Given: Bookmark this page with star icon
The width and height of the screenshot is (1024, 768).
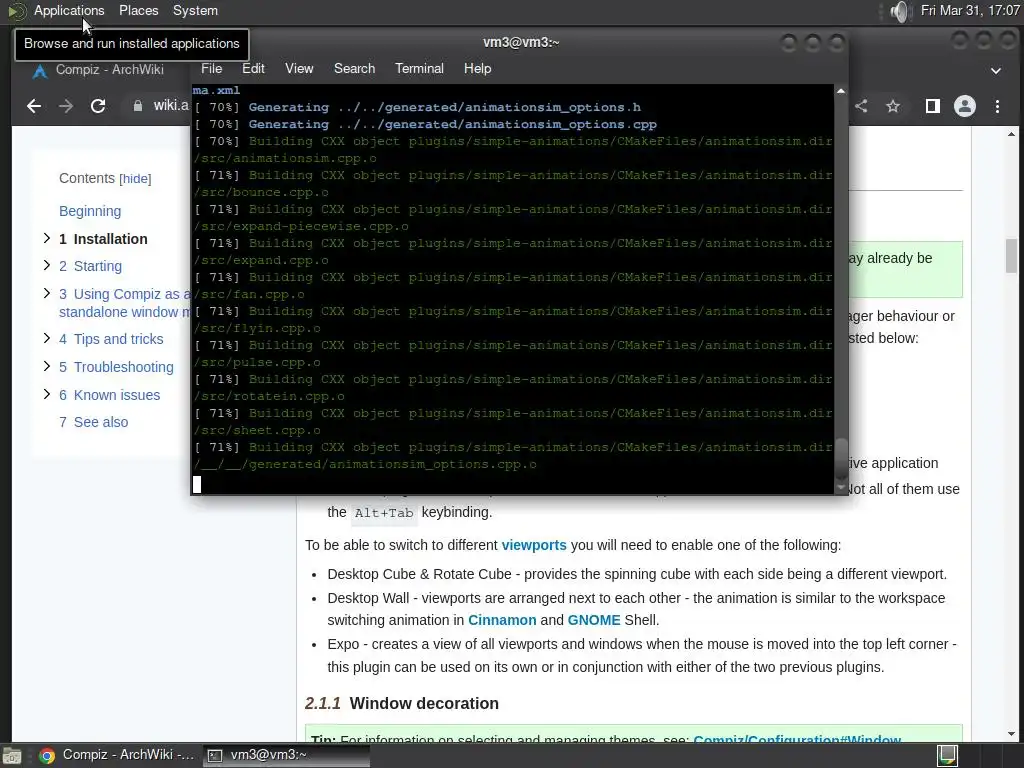Looking at the screenshot, I should click(893, 106).
